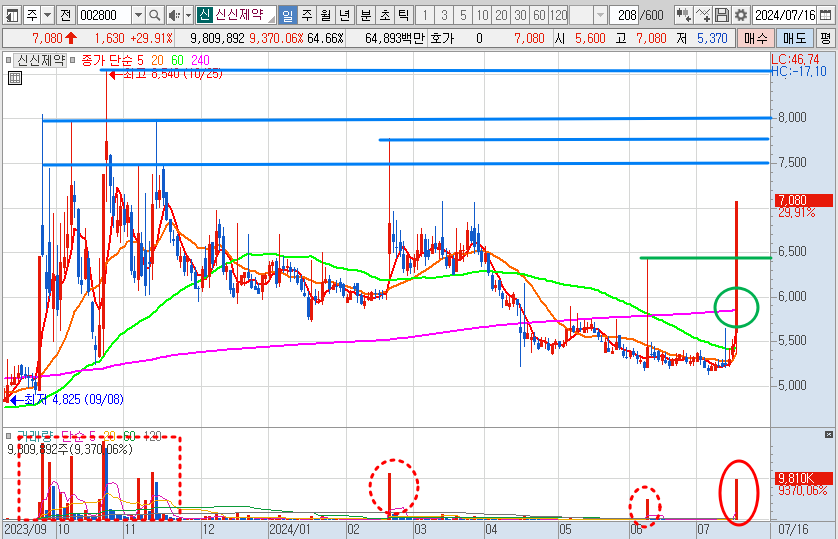
Task: Switch to weekly 주 chart period
Action: coord(307,15)
